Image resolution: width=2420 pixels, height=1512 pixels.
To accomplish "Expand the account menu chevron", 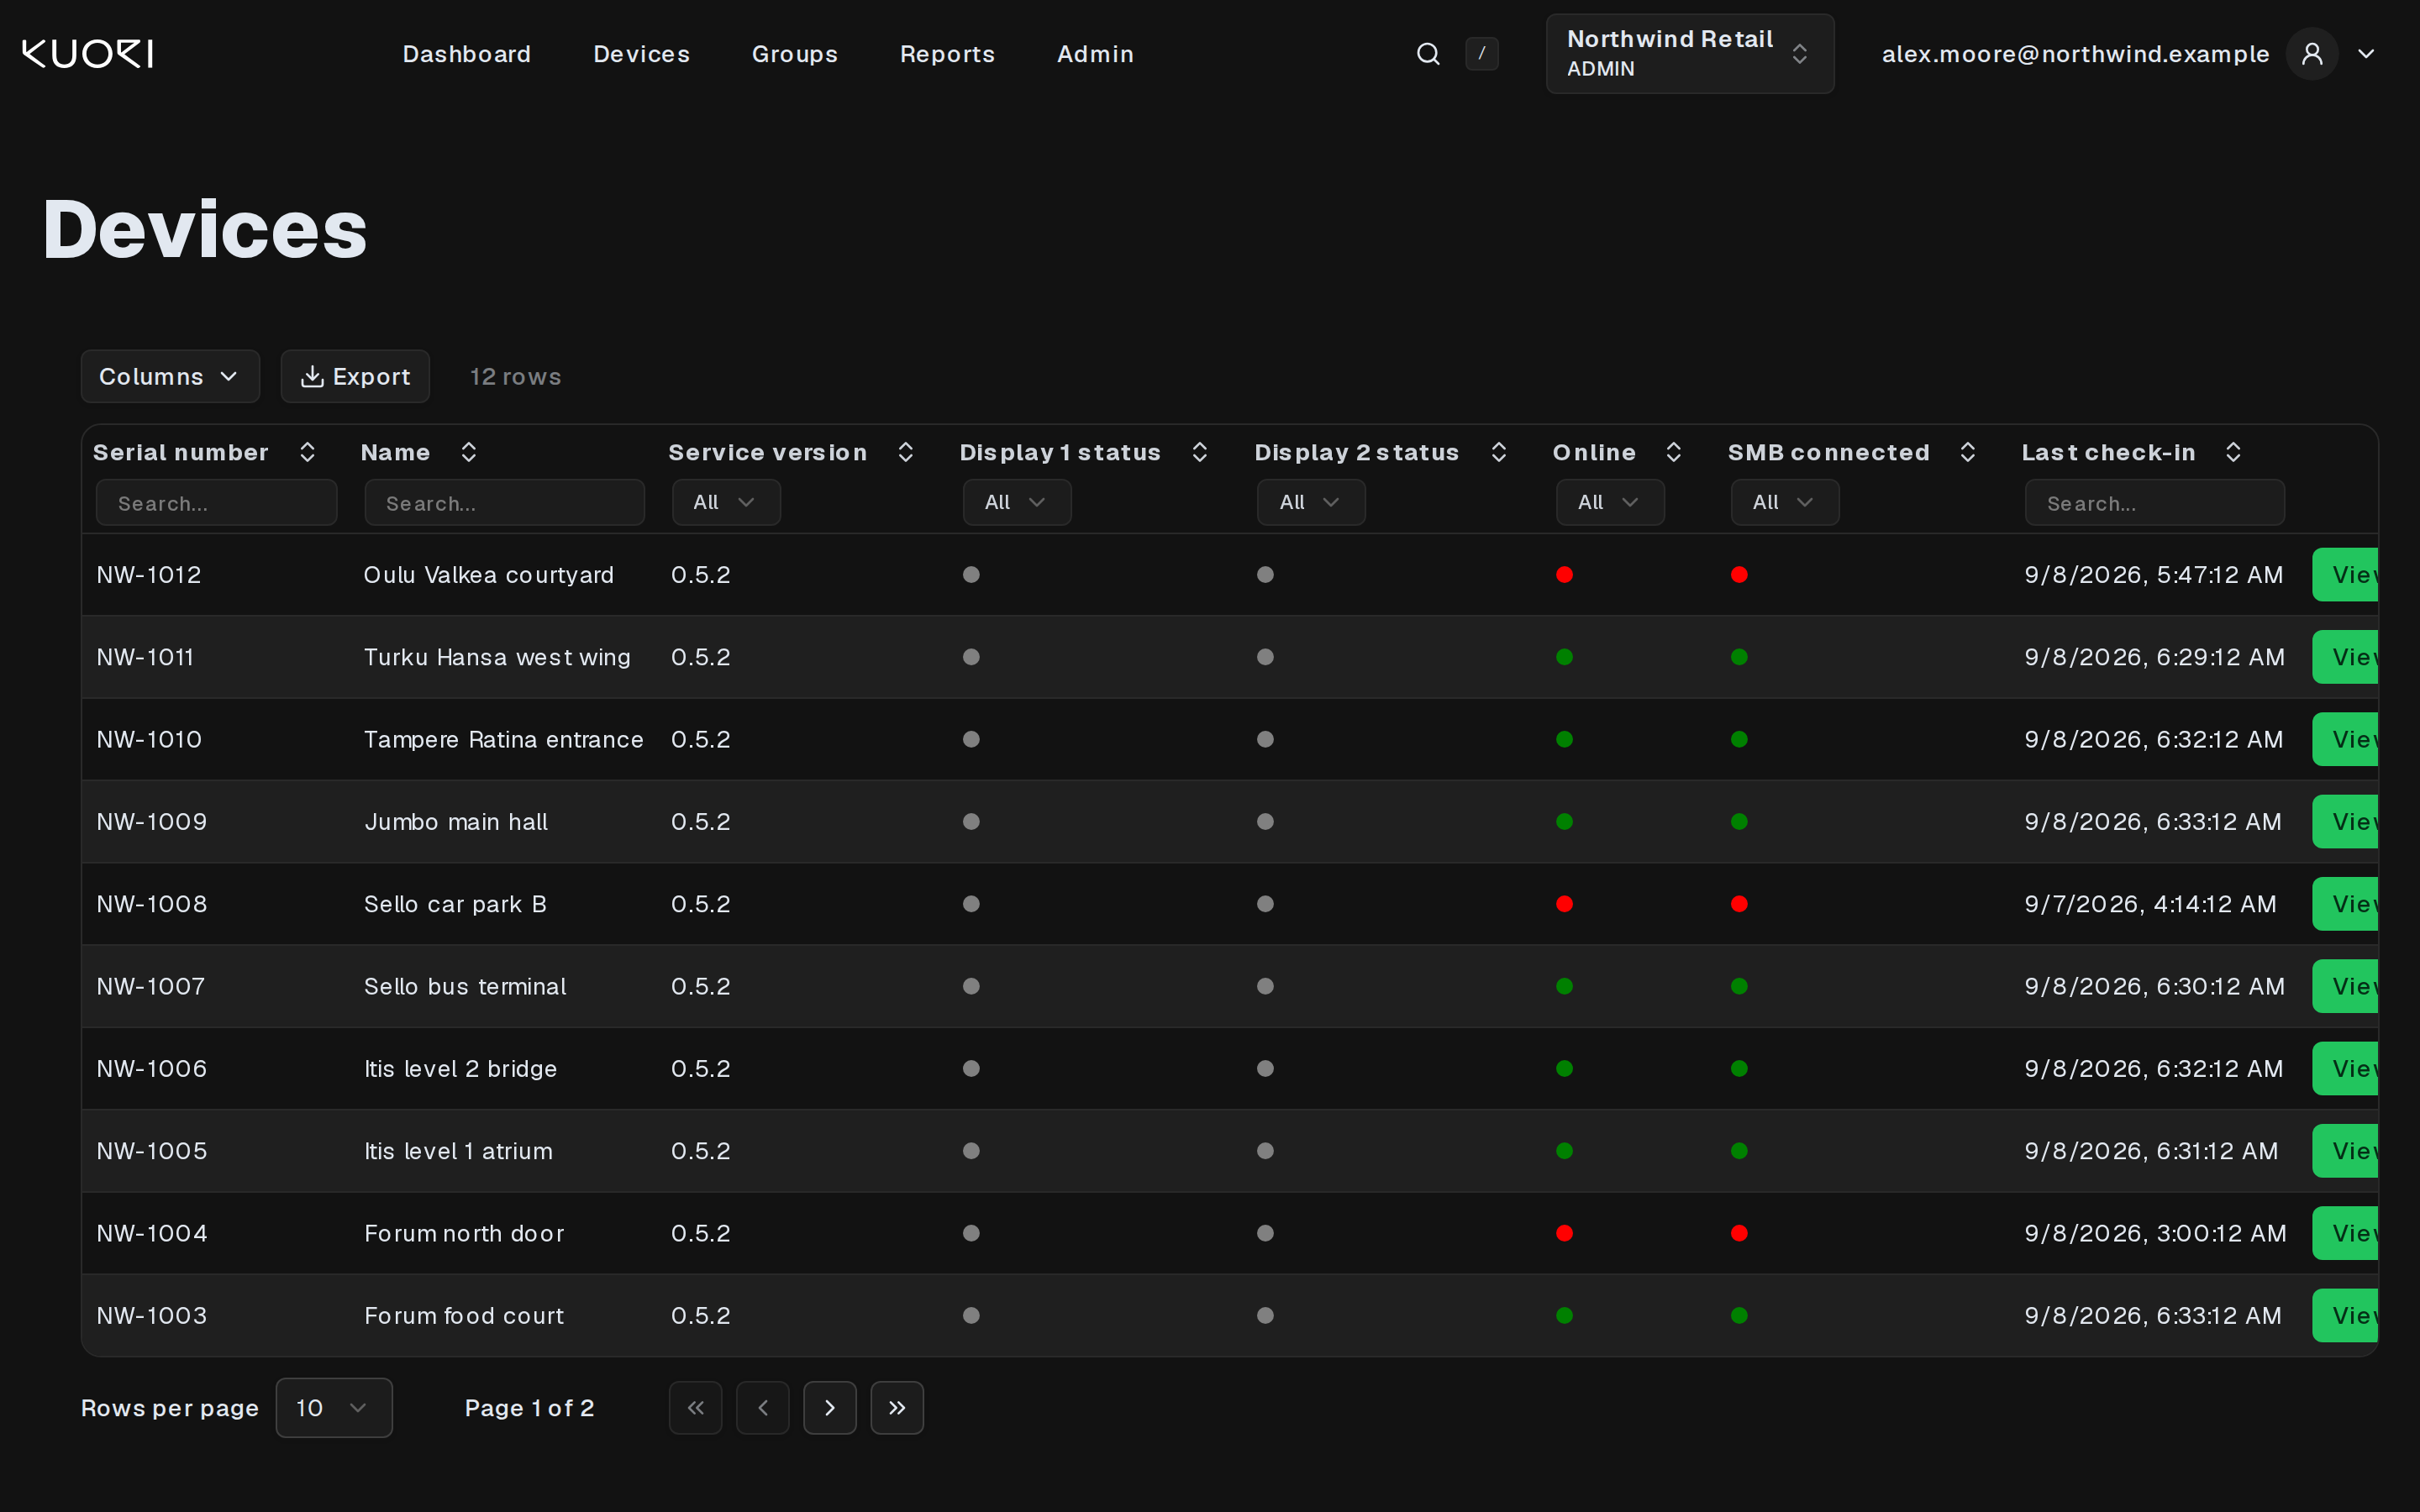I will coord(2366,54).
